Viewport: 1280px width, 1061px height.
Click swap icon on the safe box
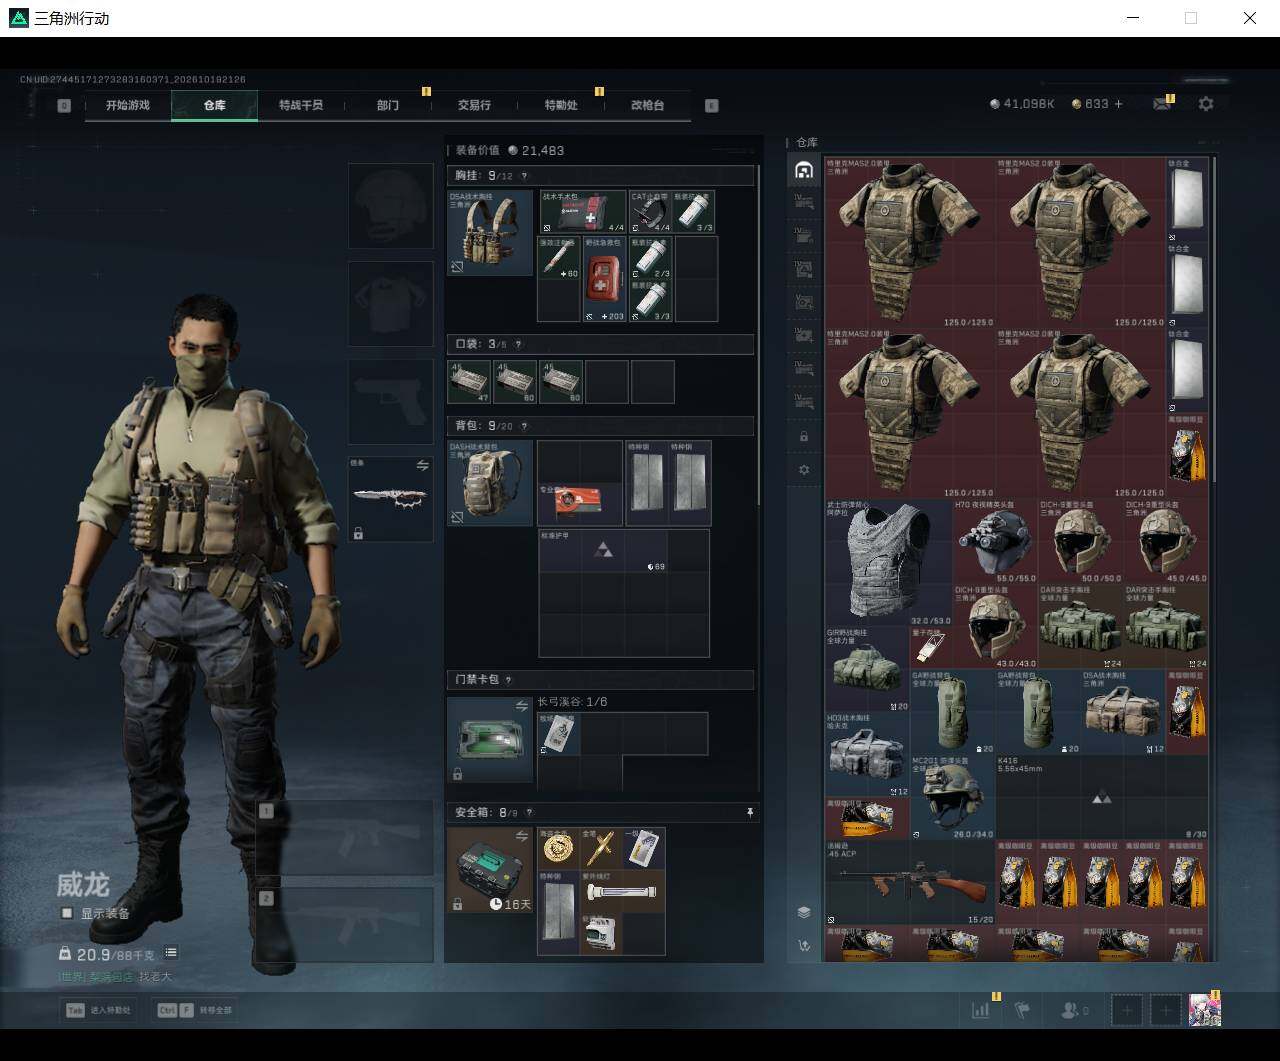coord(521,836)
